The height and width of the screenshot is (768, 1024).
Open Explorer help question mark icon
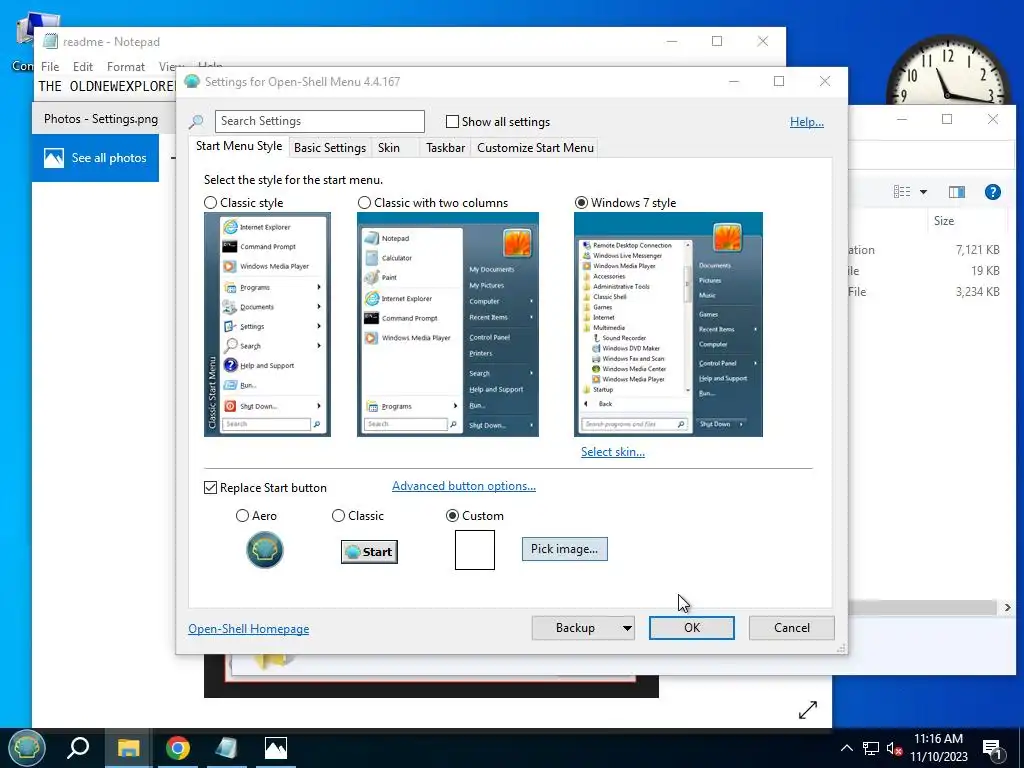[993, 192]
